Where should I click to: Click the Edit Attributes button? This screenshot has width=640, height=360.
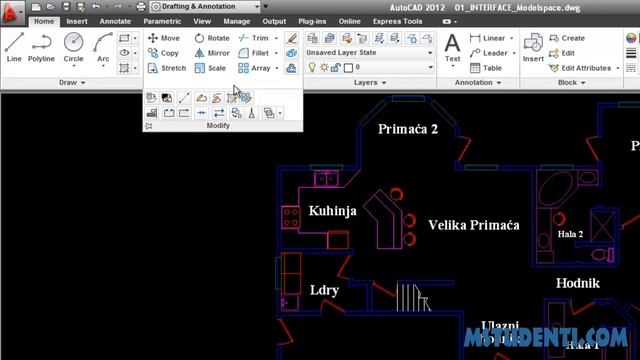(x=580, y=68)
